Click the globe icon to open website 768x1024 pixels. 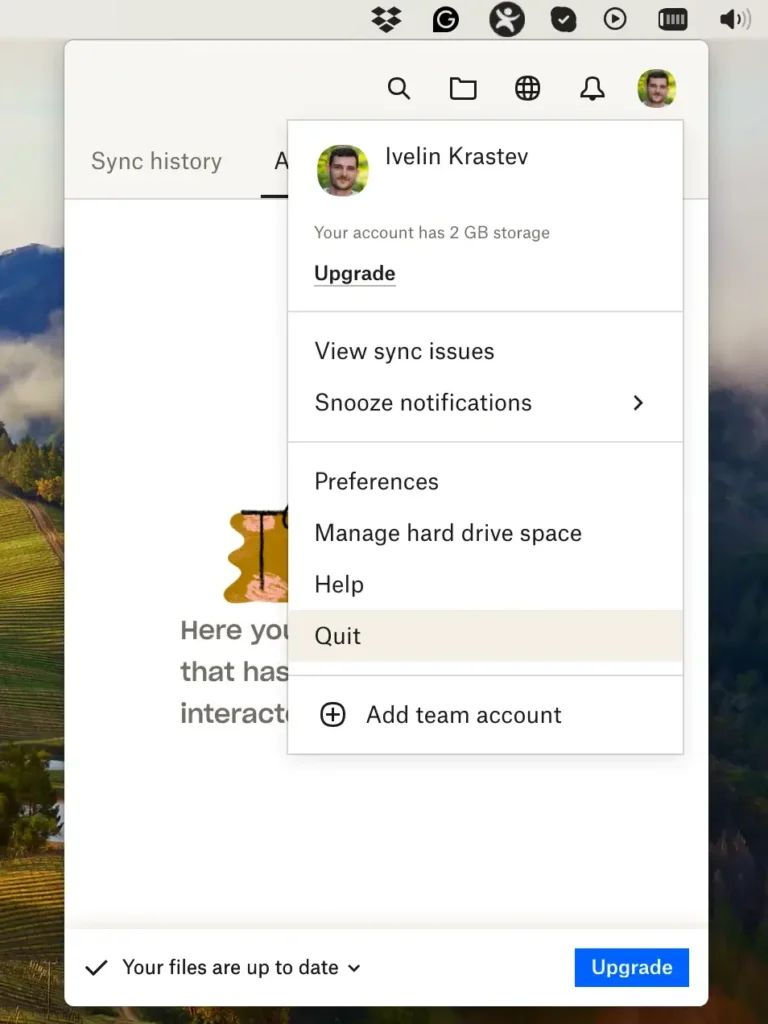coord(527,89)
